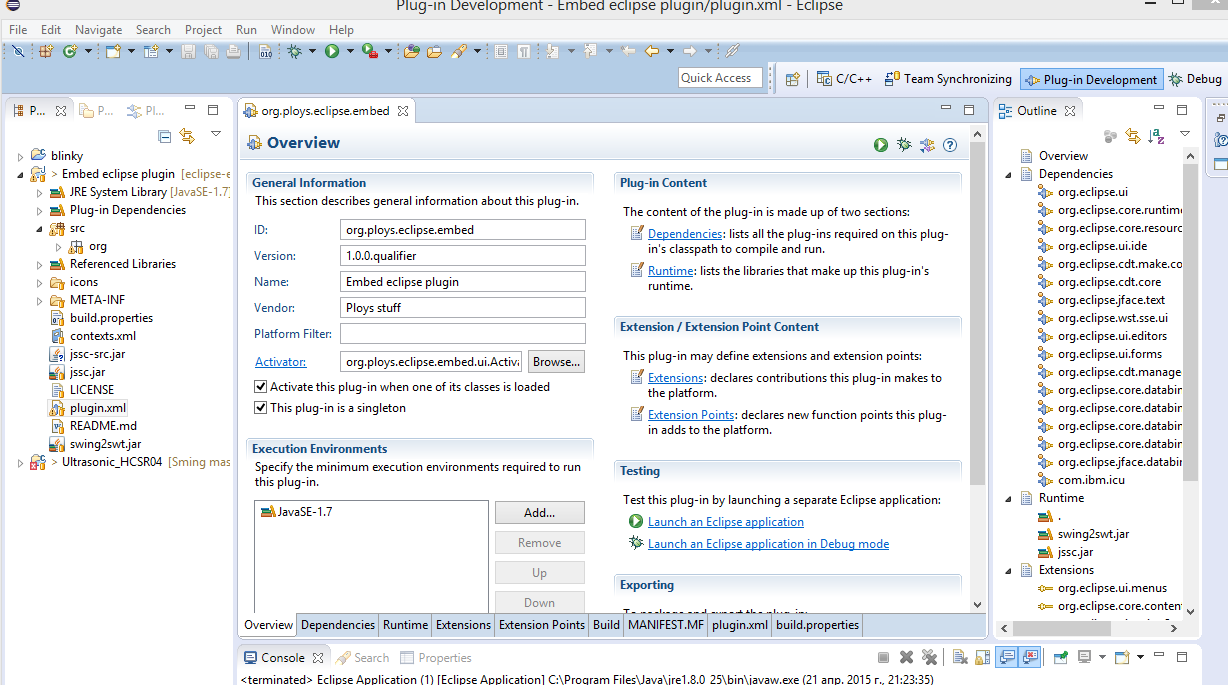
Task: Click Add button in Execution Environments
Action: [x=539, y=513]
